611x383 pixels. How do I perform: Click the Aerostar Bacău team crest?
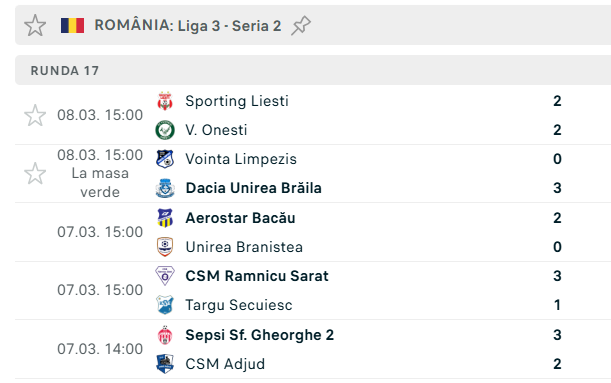(x=165, y=218)
